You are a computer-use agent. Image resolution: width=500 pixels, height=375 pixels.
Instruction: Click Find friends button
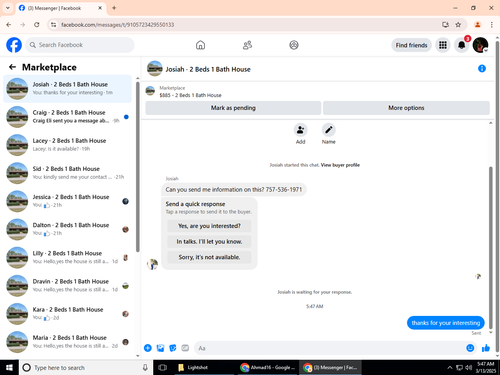click(x=411, y=45)
